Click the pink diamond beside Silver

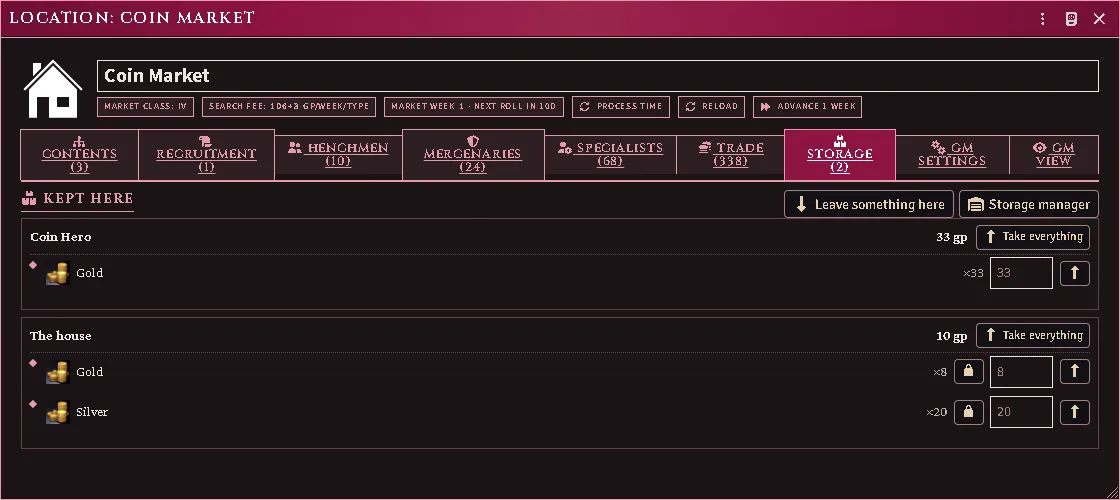click(33, 404)
